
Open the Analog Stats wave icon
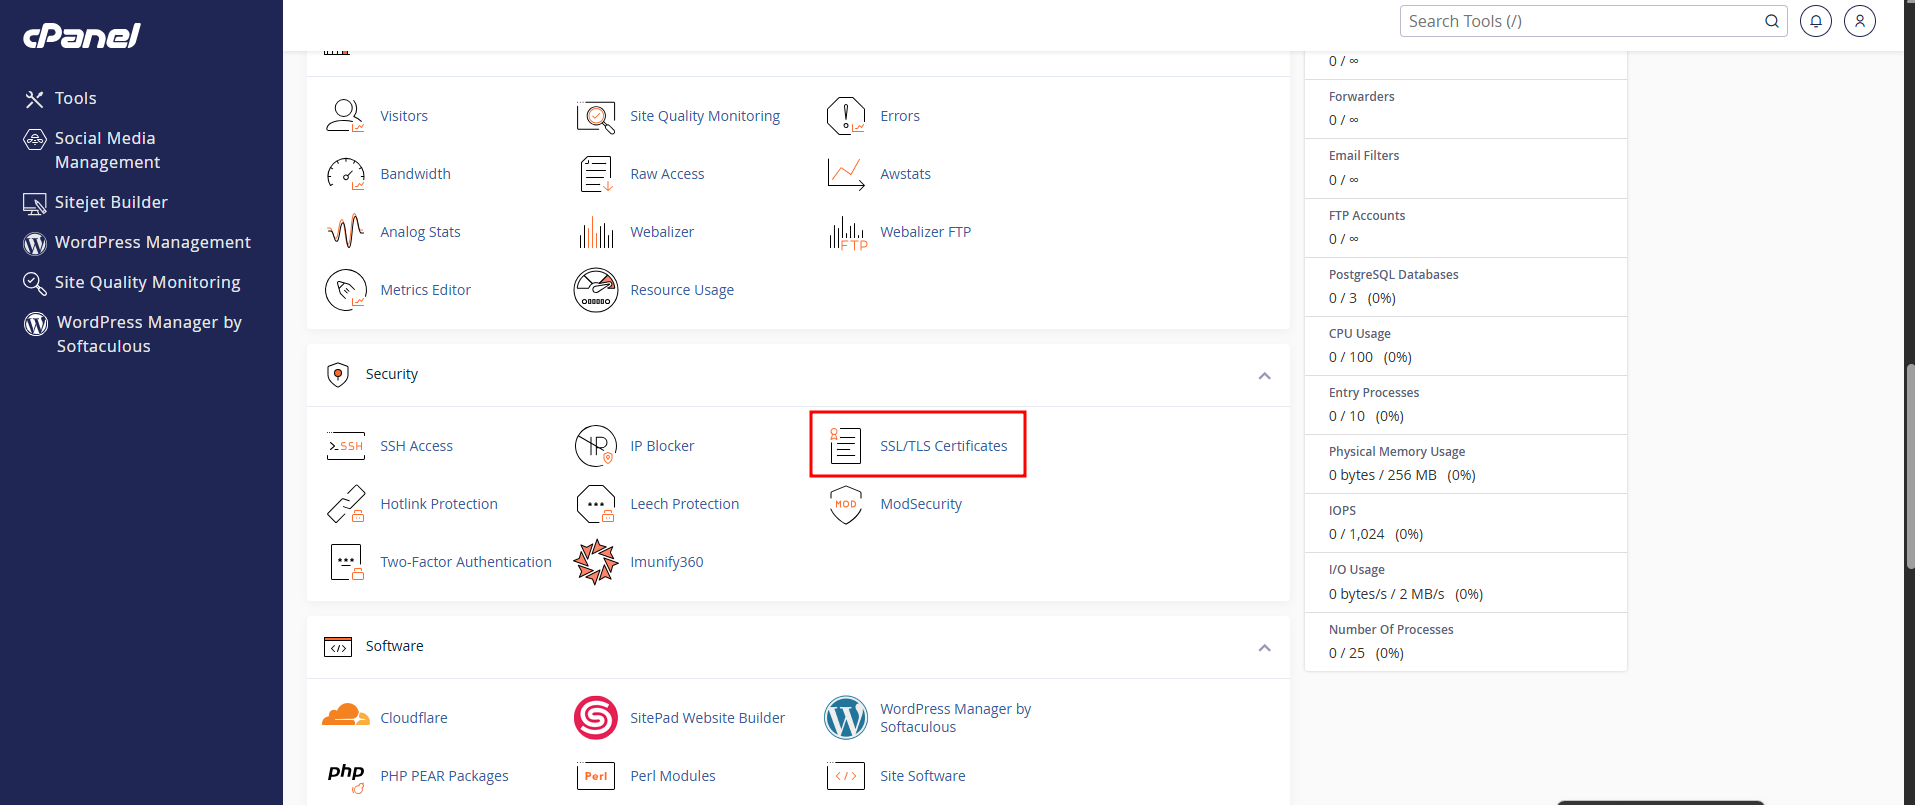(x=345, y=232)
